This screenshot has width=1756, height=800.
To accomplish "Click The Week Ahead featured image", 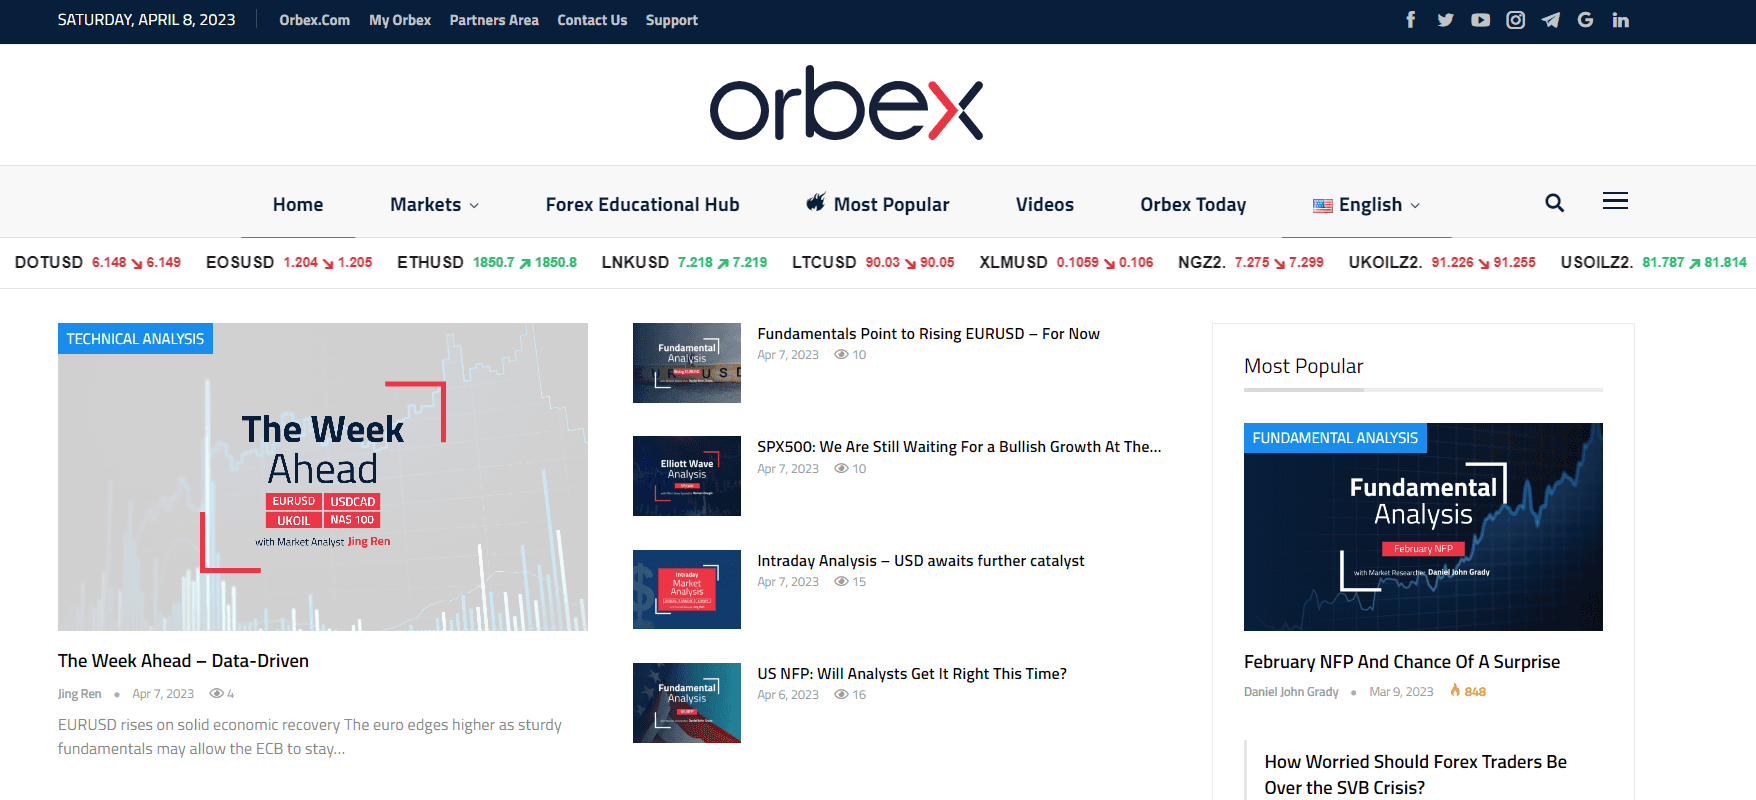I will pos(323,477).
